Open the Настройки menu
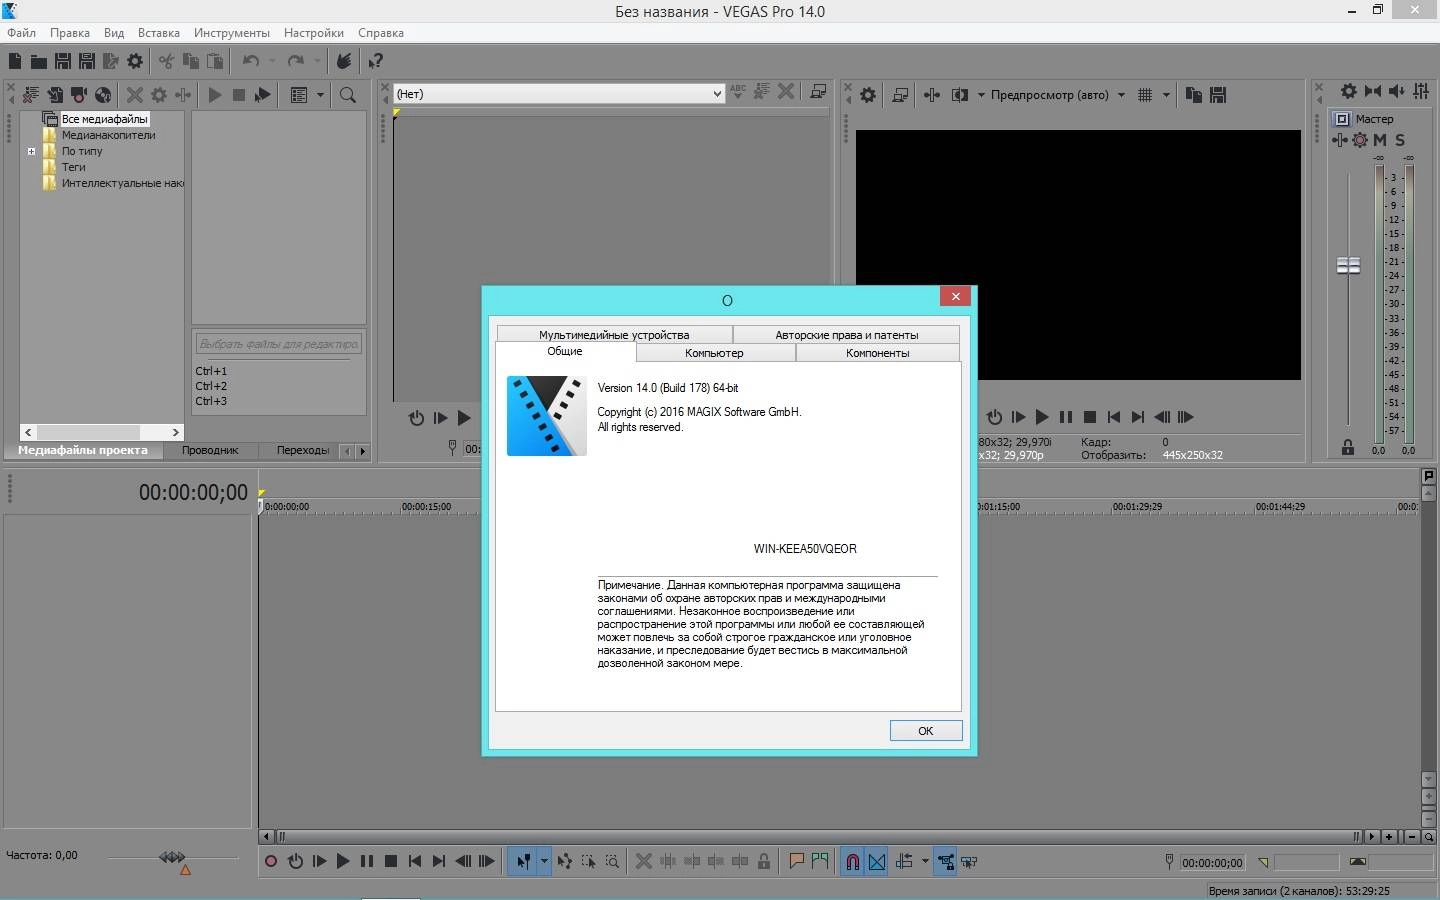This screenshot has height=900, width=1440. [x=314, y=33]
